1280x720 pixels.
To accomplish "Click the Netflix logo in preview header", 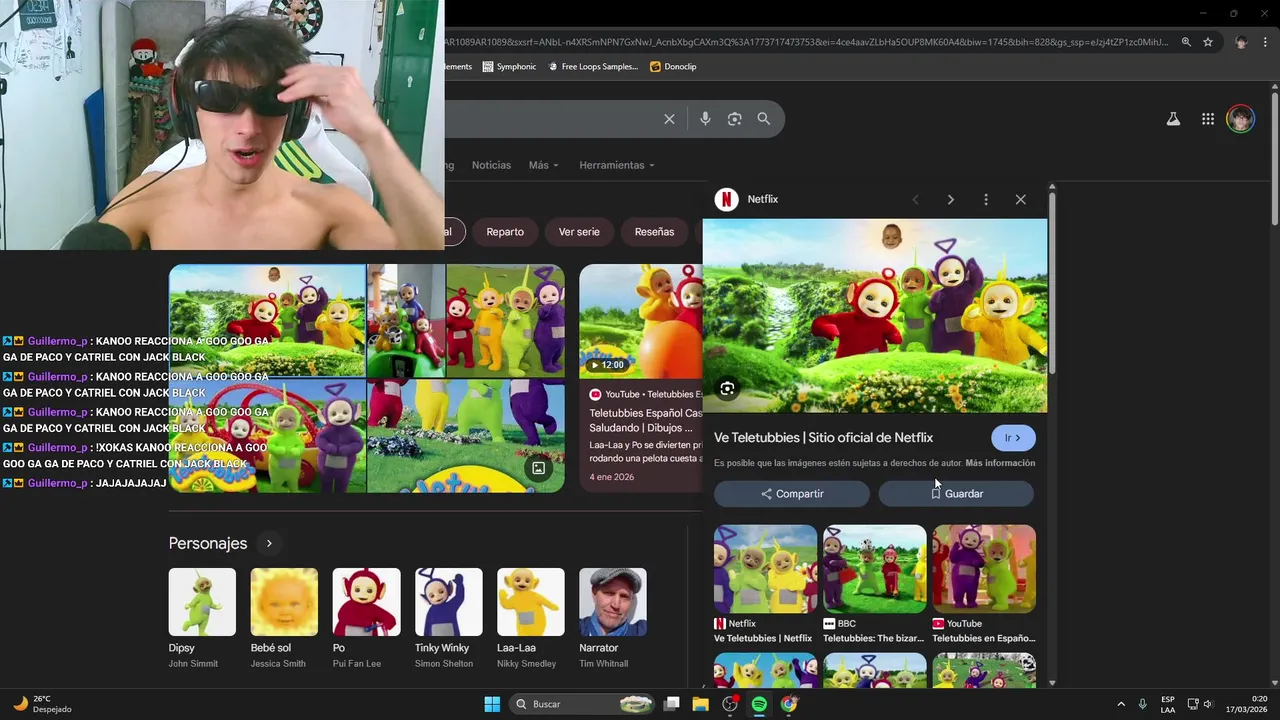I will pyautogui.click(x=726, y=199).
